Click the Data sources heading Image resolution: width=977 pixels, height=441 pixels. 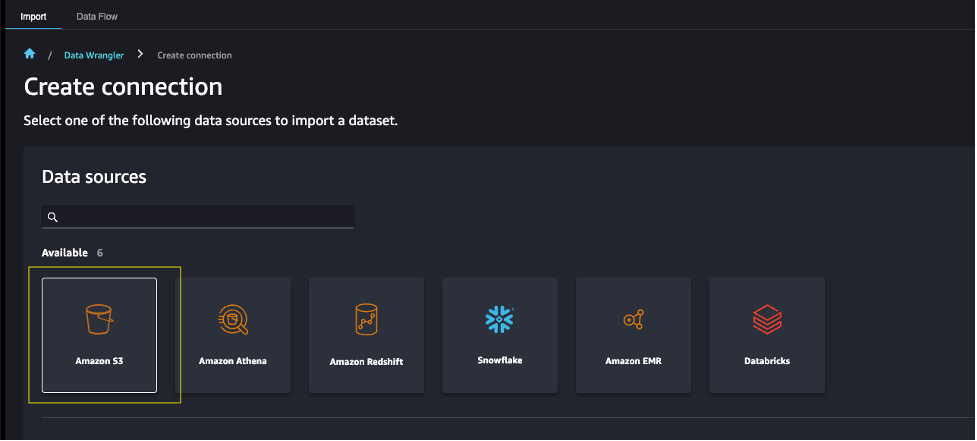click(94, 177)
